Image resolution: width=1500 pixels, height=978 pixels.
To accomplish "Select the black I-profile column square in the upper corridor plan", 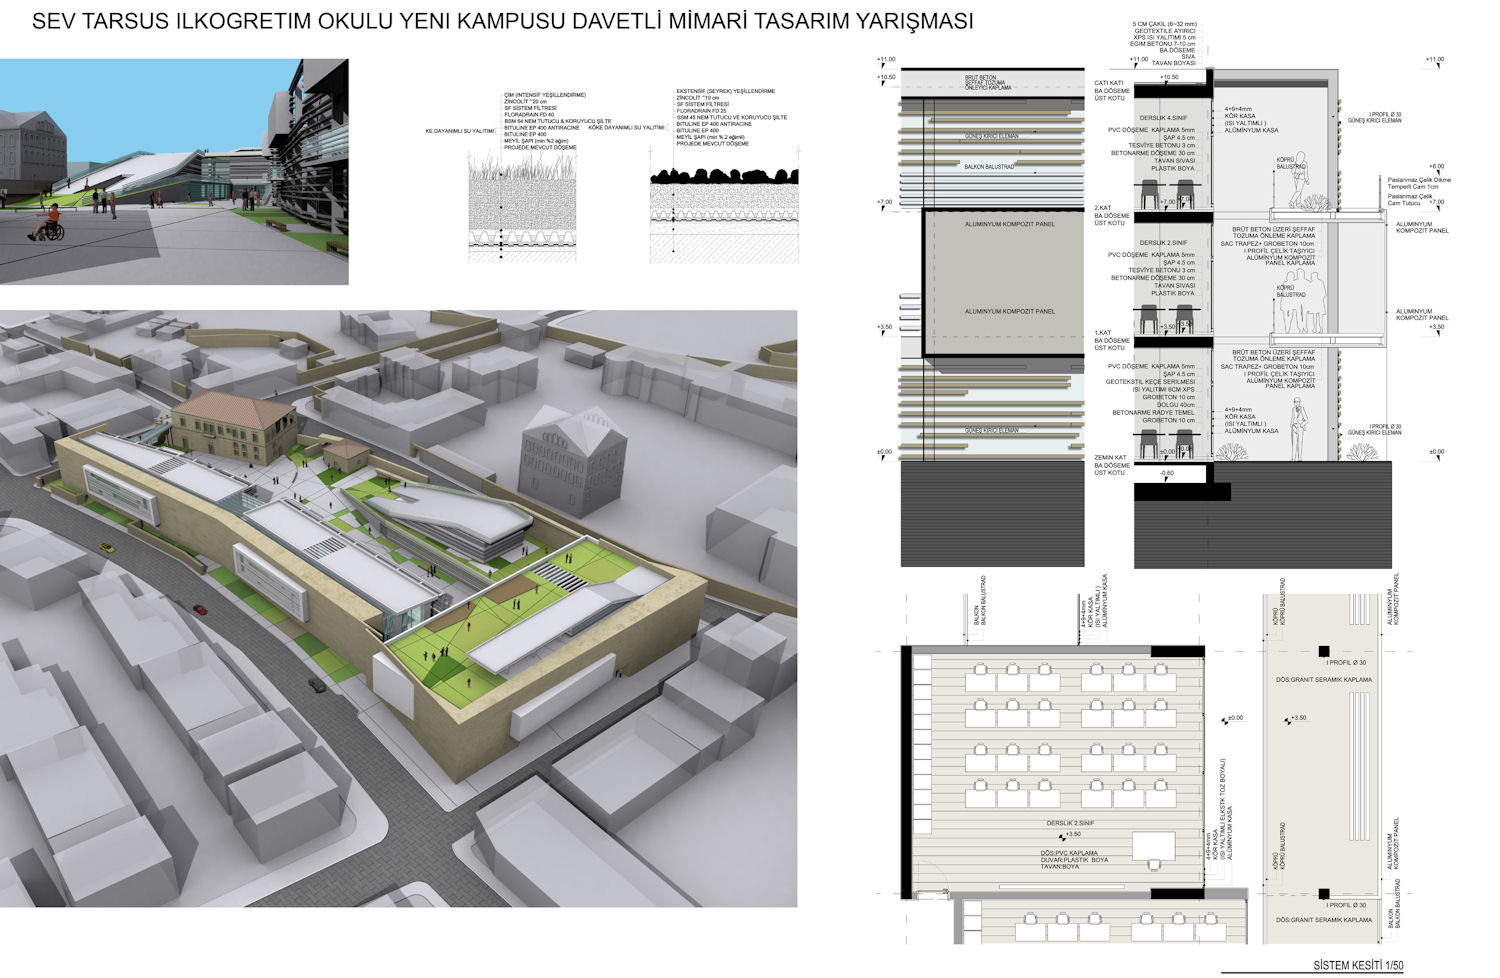I will (x=1324, y=650).
